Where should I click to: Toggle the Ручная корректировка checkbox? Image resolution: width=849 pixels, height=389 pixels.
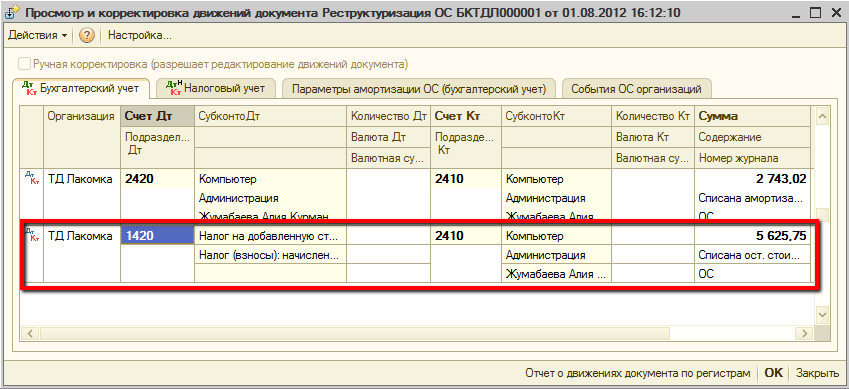coord(25,64)
